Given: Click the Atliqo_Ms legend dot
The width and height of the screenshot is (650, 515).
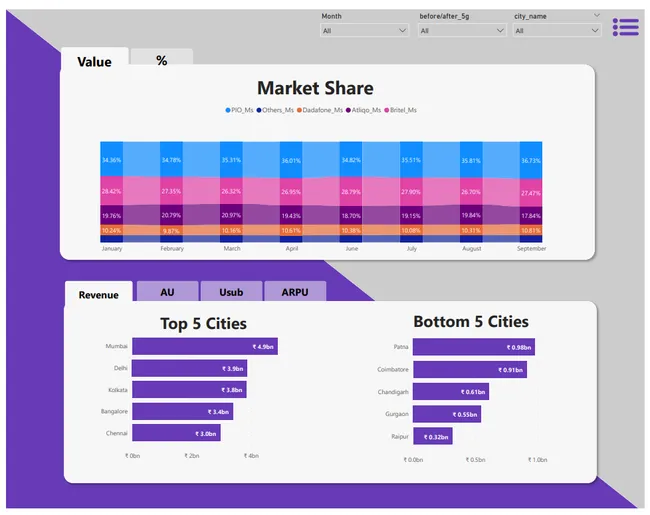Looking at the screenshot, I should 348,110.
